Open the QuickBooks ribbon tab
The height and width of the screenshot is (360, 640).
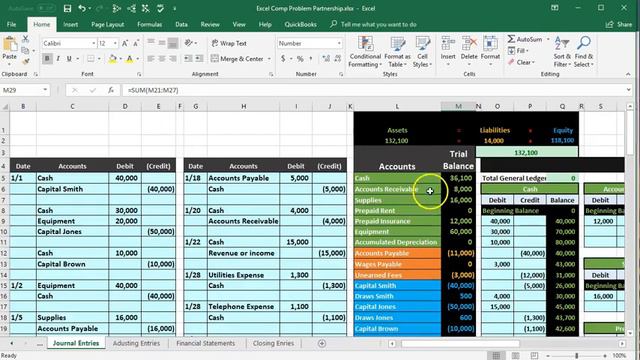point(300,24)
